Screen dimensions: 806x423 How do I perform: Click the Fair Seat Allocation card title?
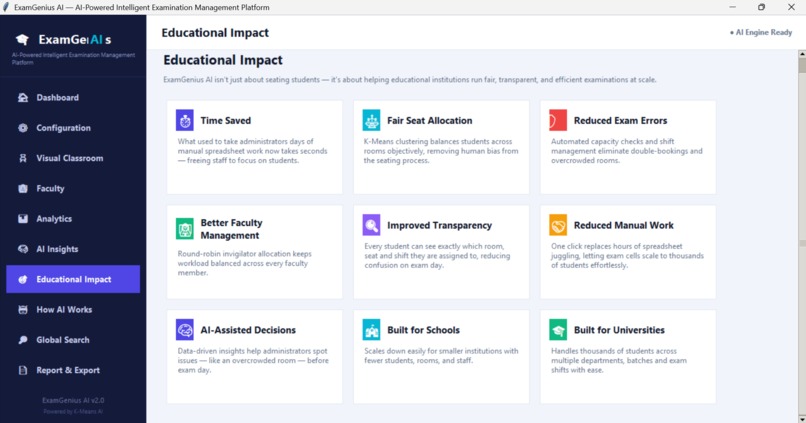429,120
